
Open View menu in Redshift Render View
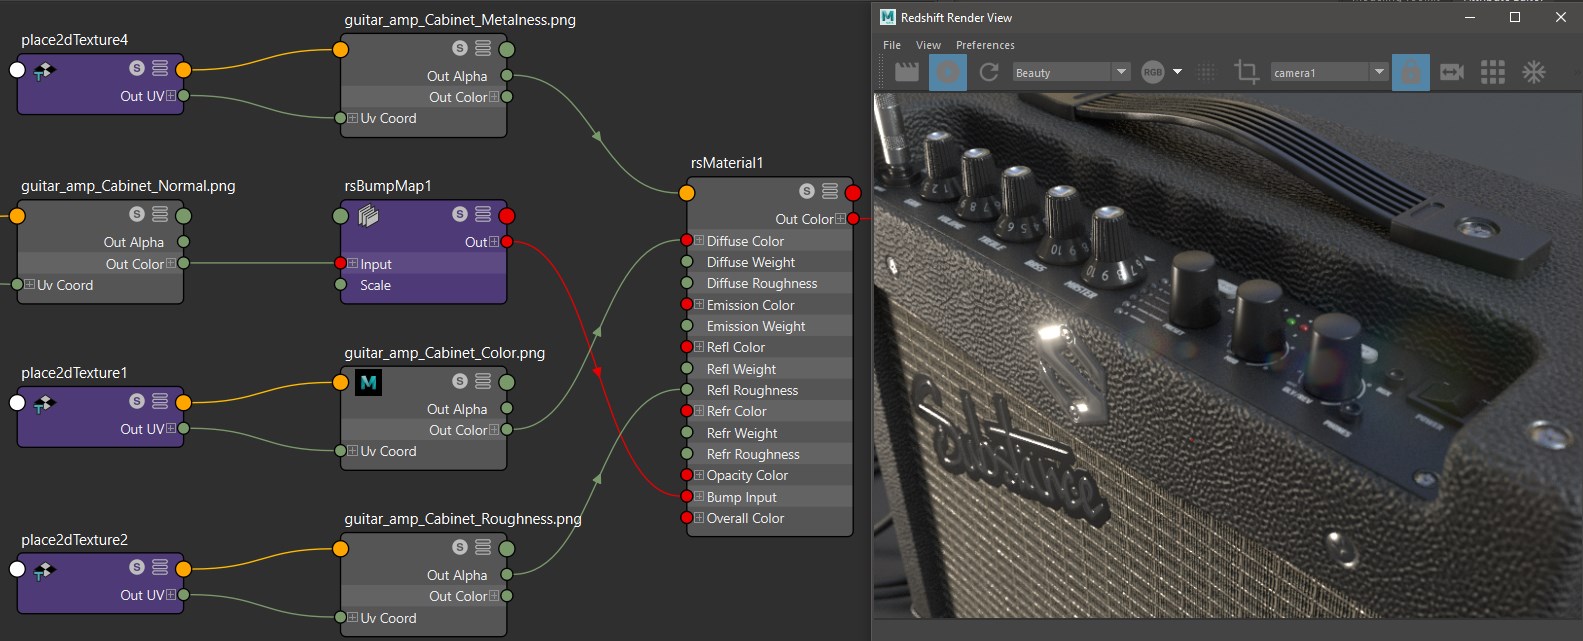928,45
